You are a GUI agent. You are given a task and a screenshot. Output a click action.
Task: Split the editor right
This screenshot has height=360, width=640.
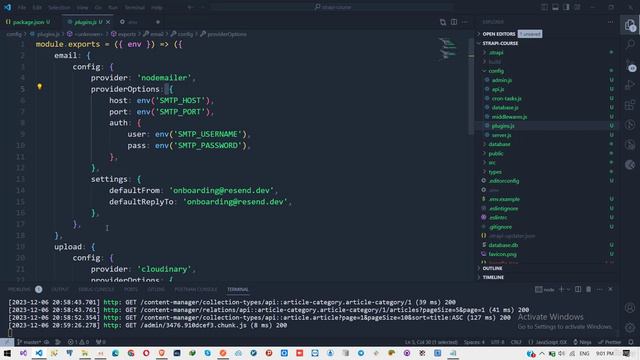point(454,22)
